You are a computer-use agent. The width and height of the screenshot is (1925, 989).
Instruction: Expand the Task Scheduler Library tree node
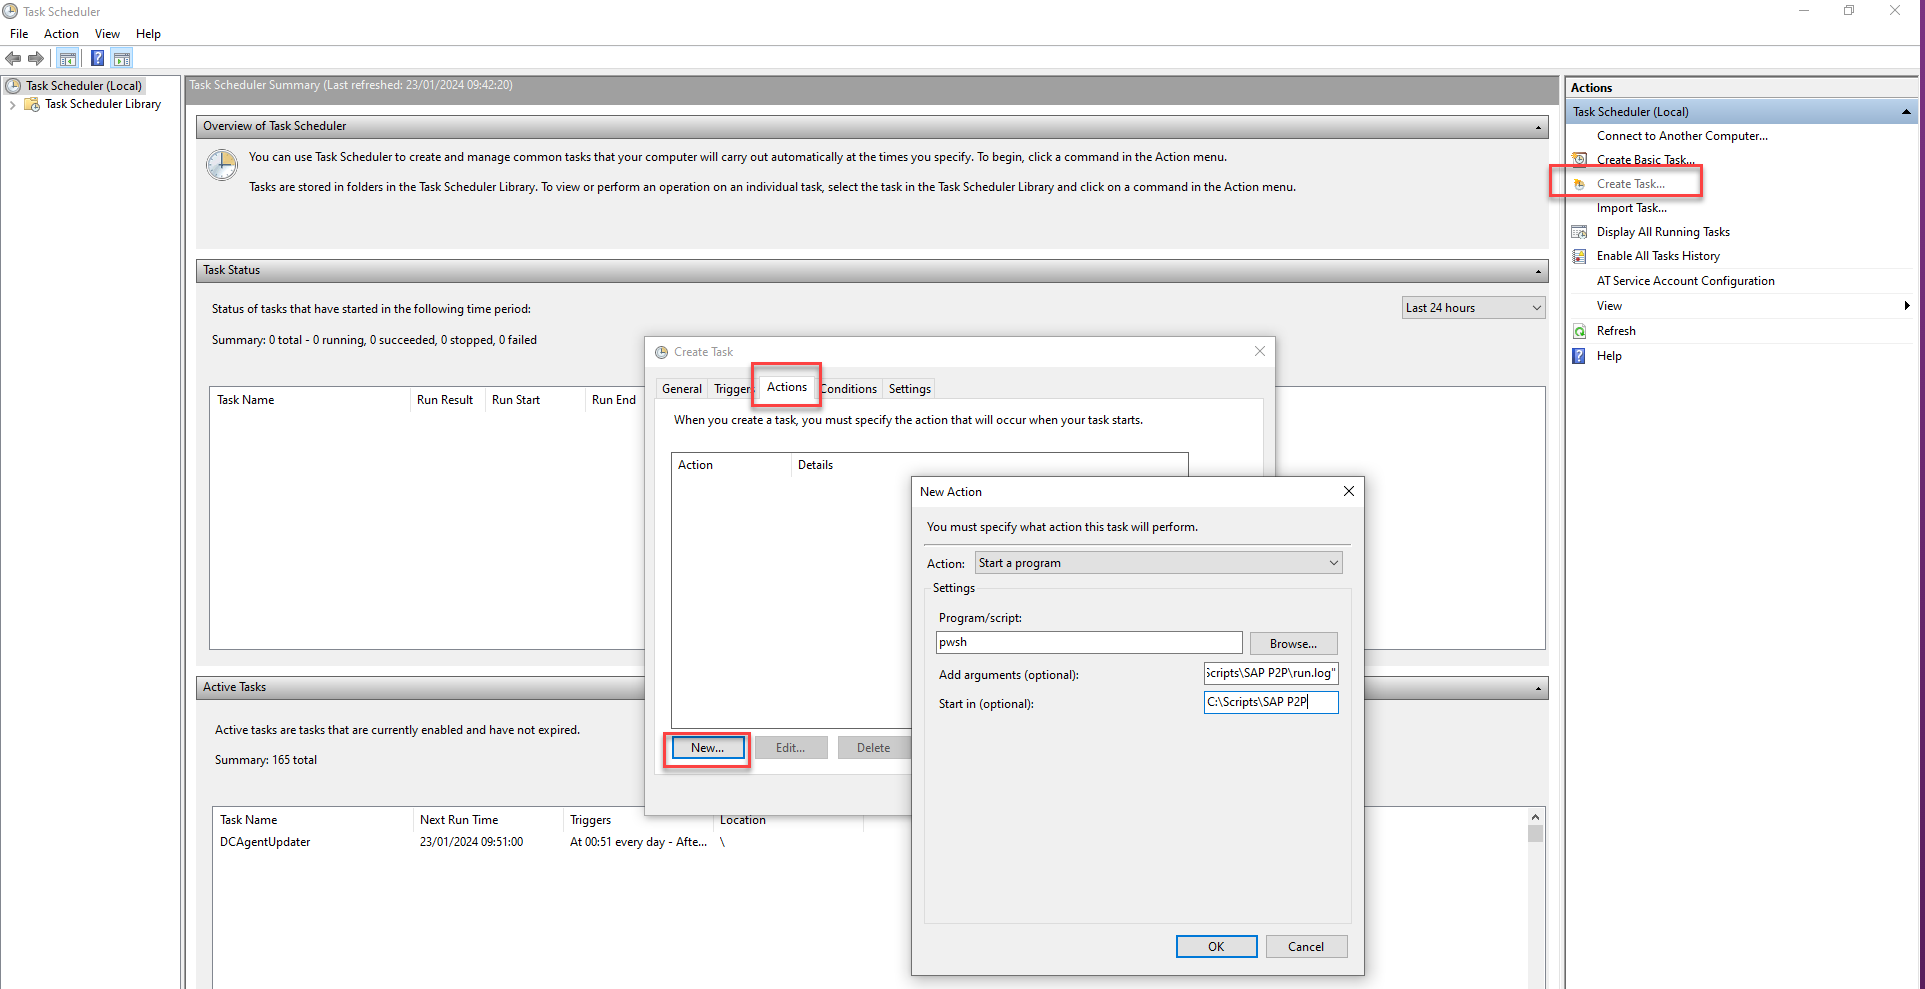[13, 104]
